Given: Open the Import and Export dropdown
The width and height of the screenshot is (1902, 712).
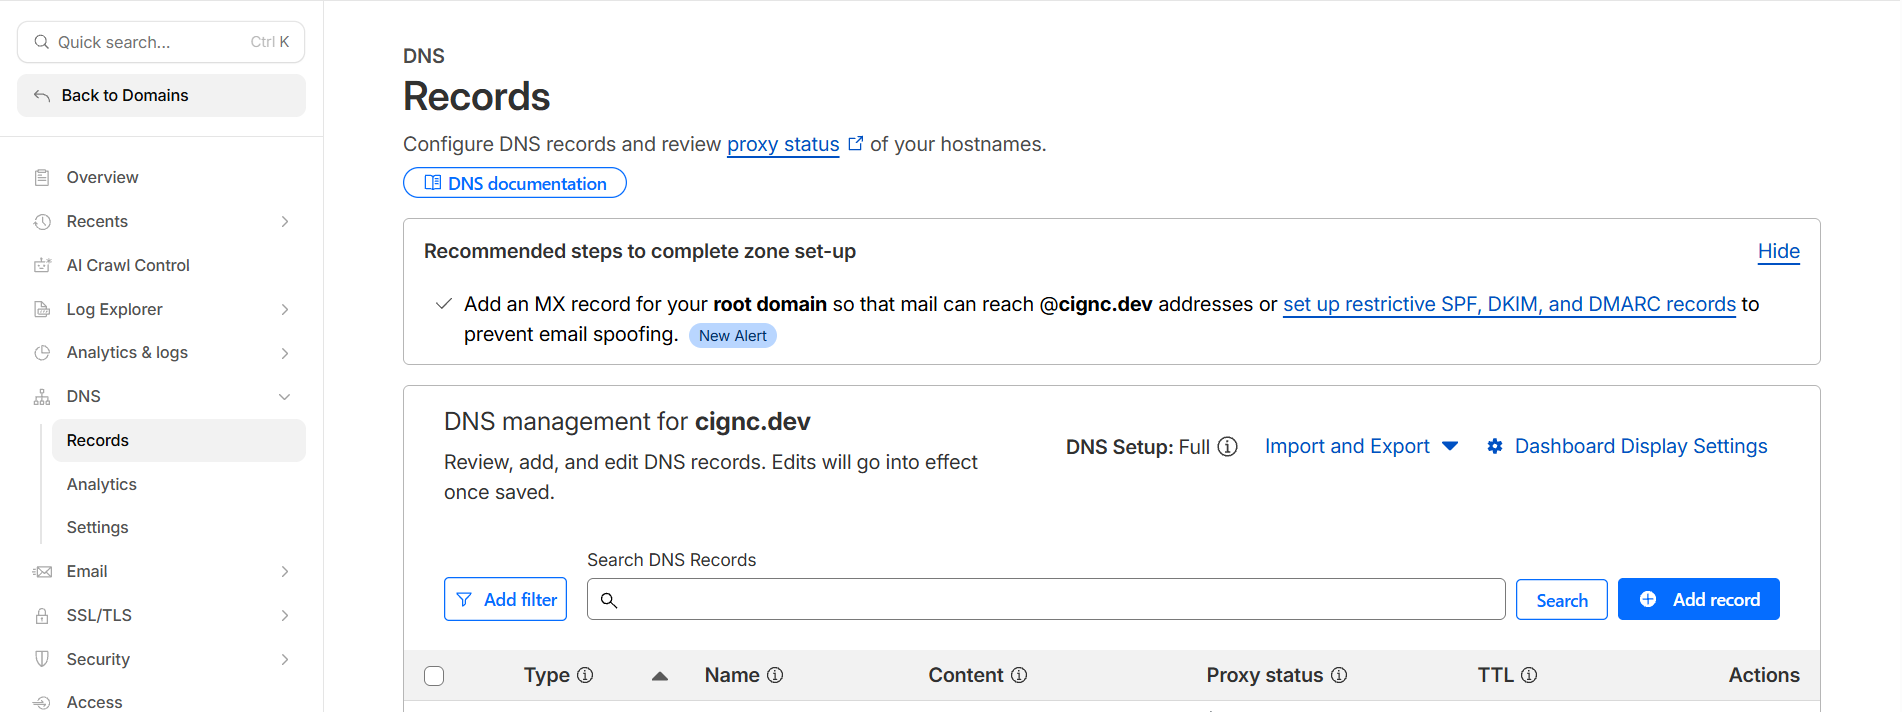Looking at the screenshot, I should coord(1361,447).
